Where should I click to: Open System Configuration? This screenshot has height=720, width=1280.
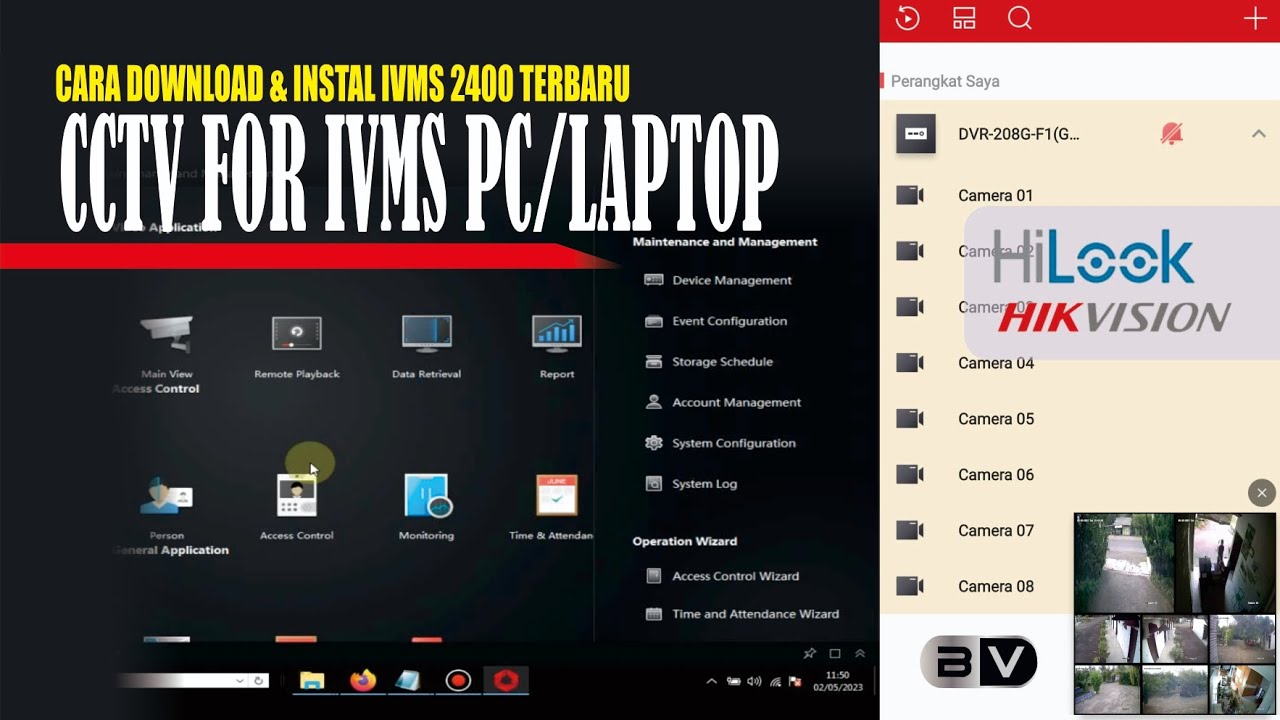(720, 443)
